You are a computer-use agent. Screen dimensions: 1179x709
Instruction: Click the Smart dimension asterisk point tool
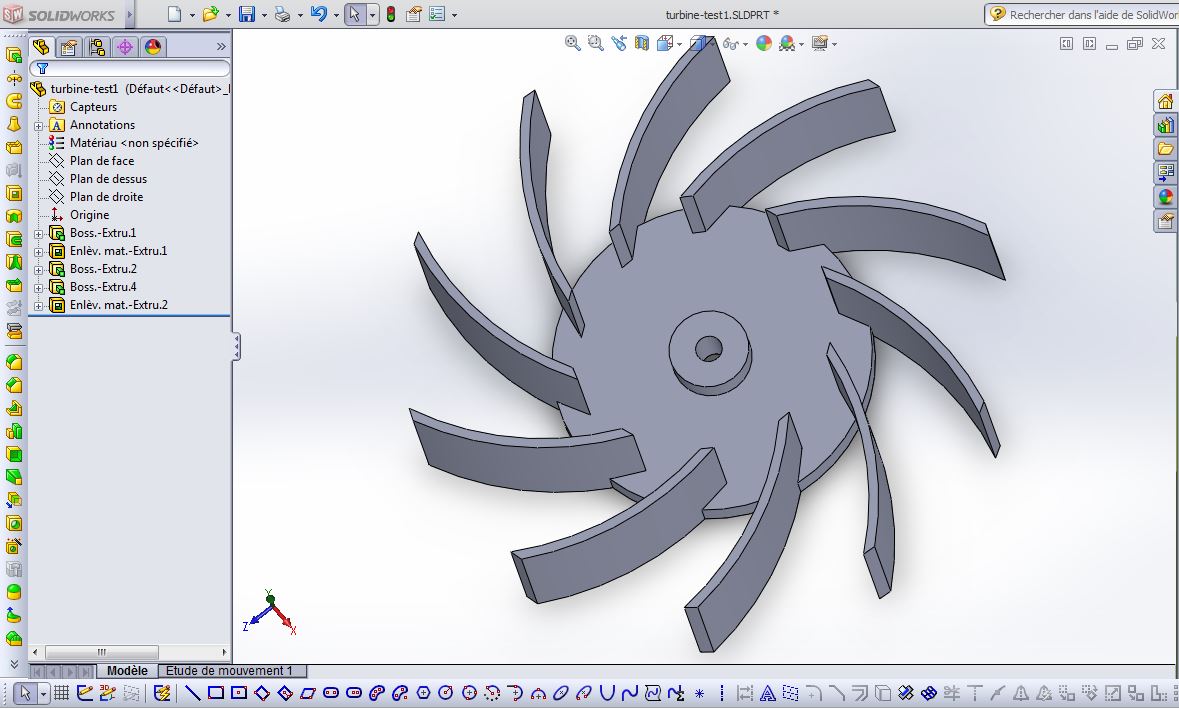[699, 692]
